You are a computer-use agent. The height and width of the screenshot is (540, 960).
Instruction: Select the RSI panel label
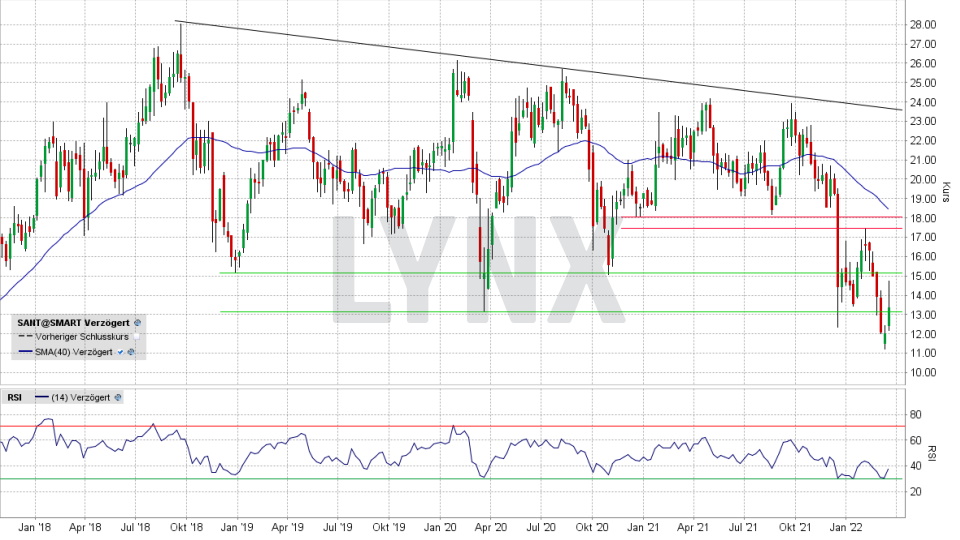pos(14,397)
